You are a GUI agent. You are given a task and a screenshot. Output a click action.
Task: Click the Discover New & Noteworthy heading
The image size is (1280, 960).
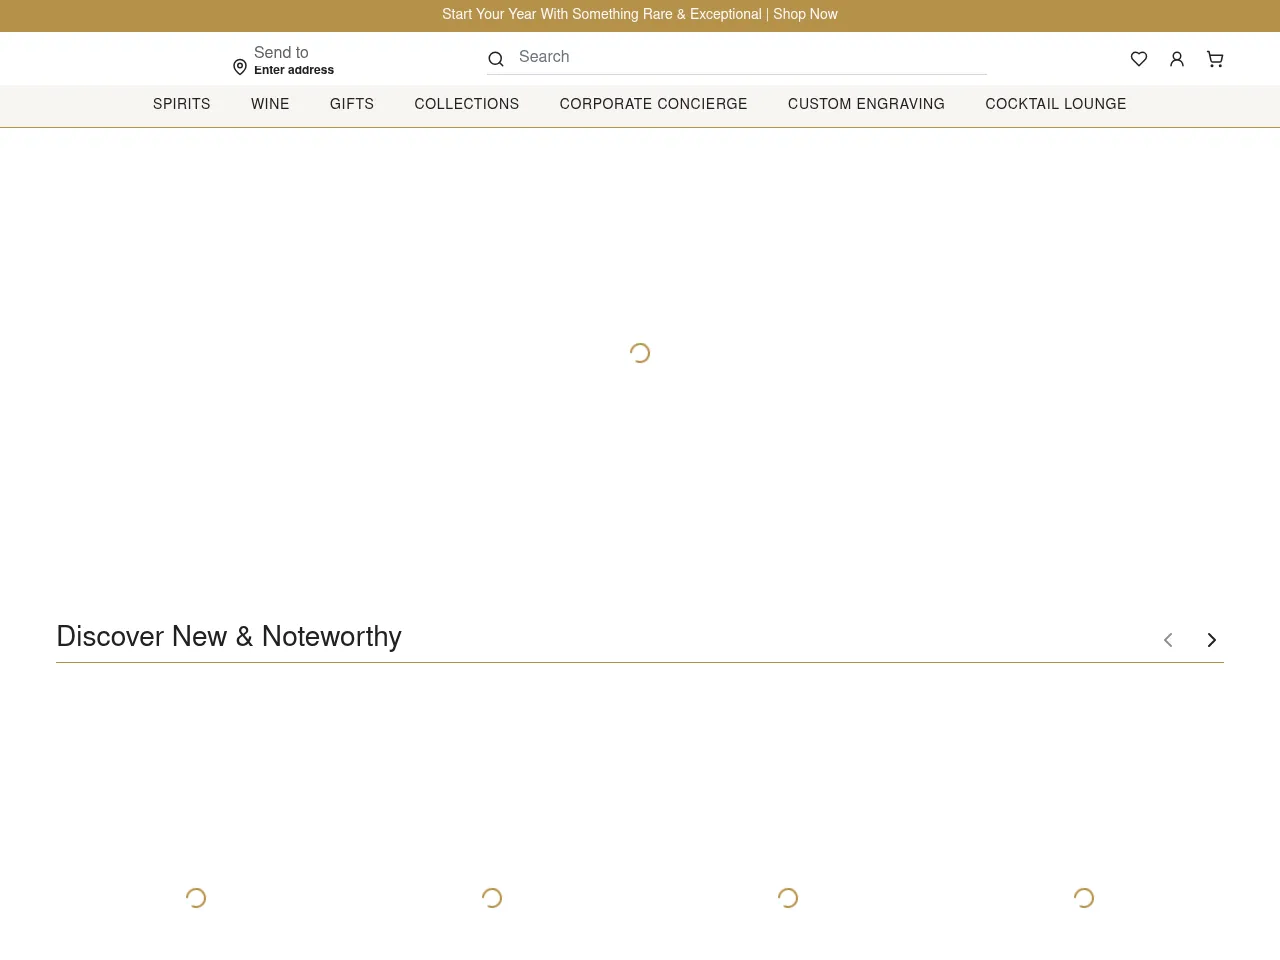tap(229, 636)
